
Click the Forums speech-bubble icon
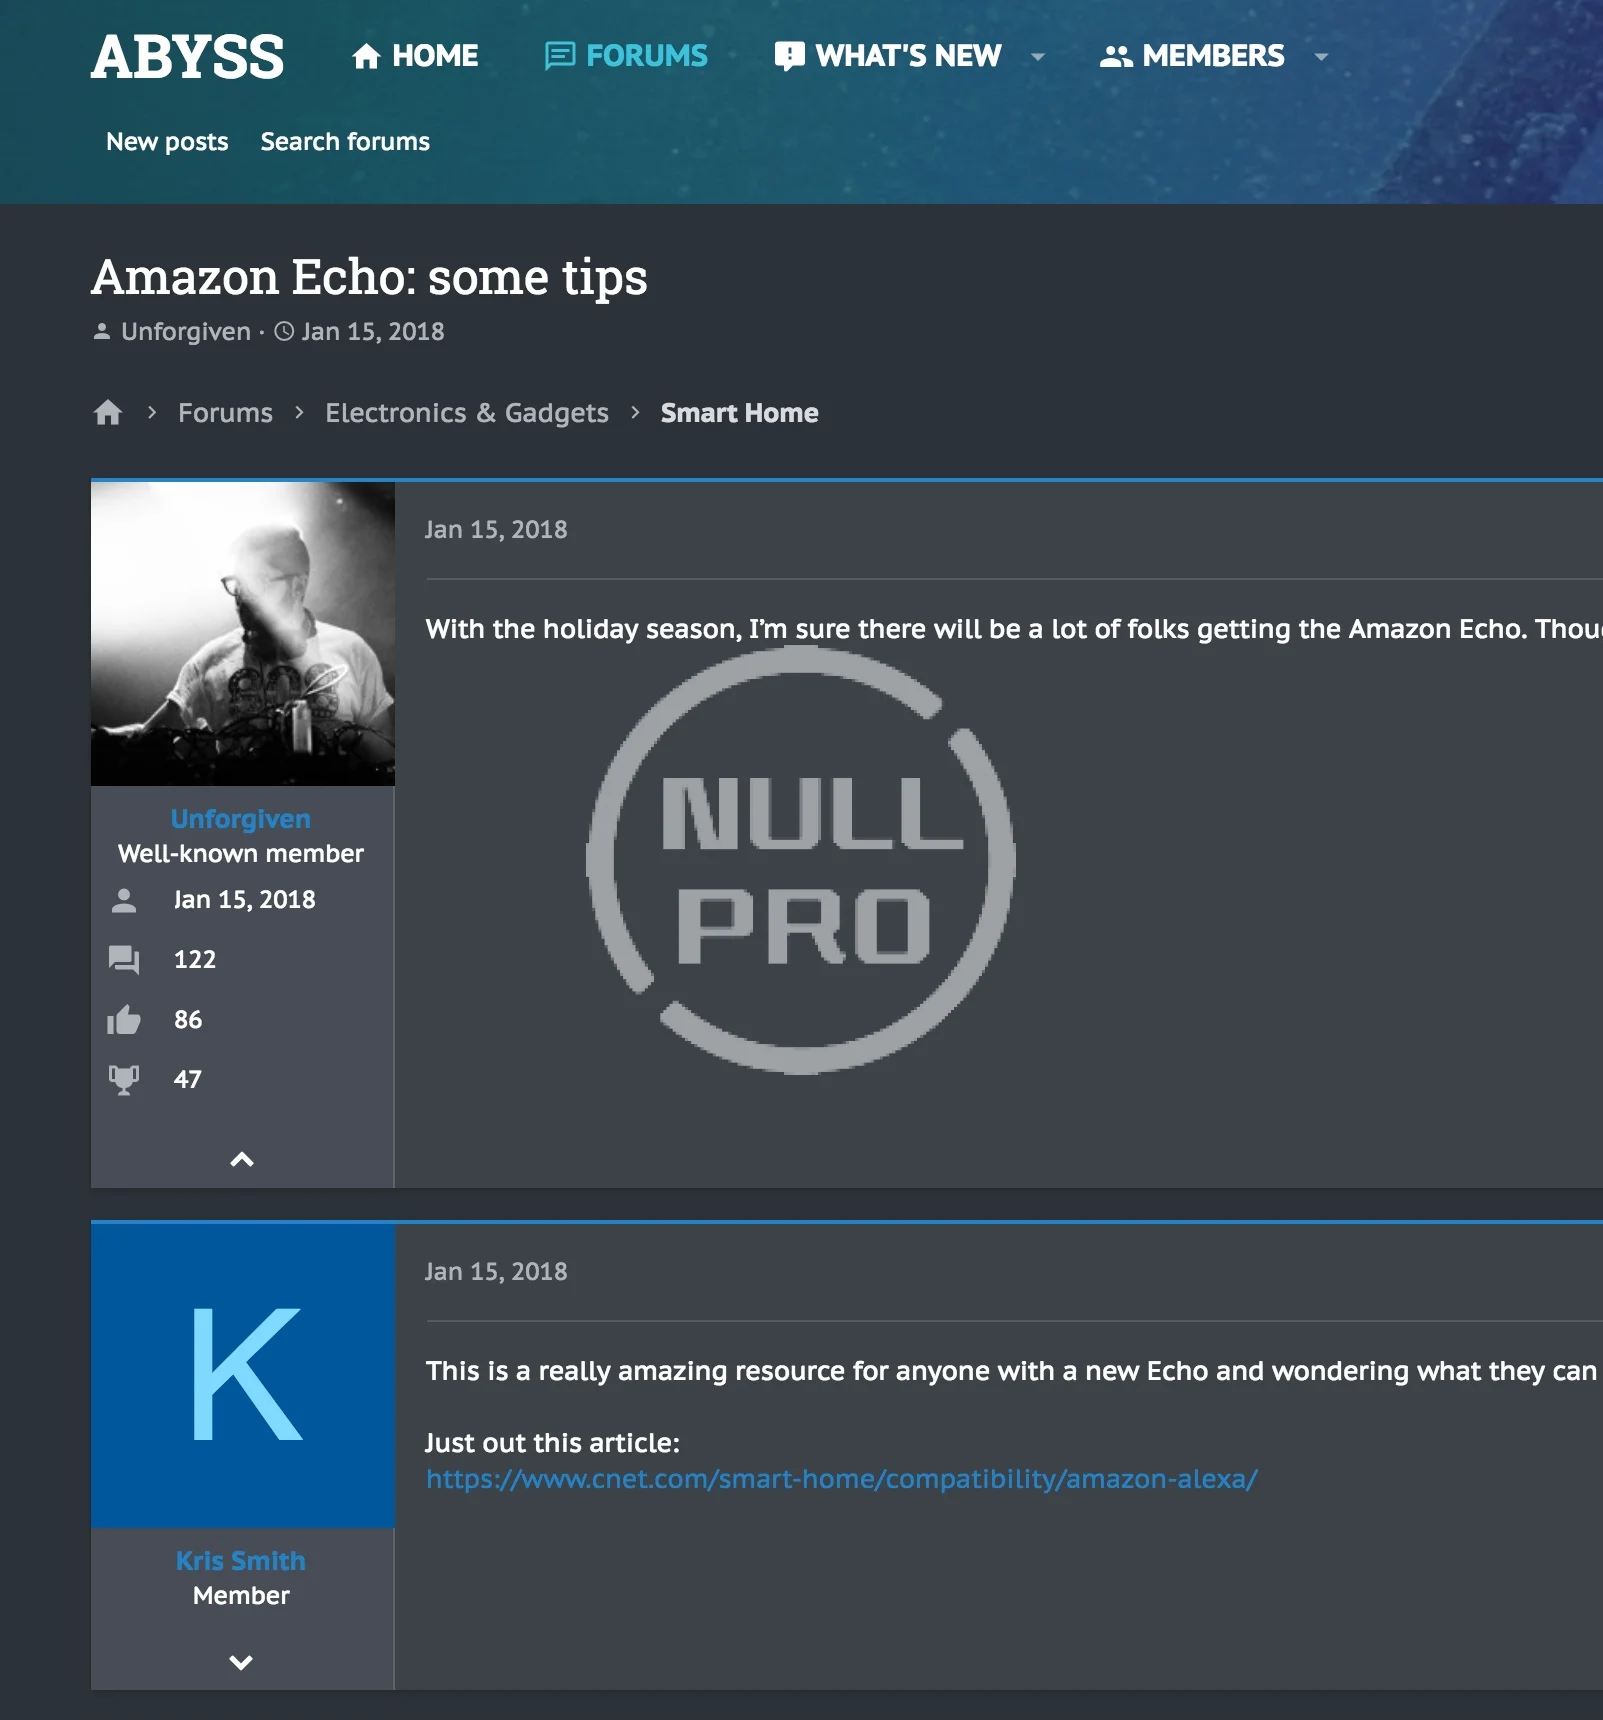559,56
